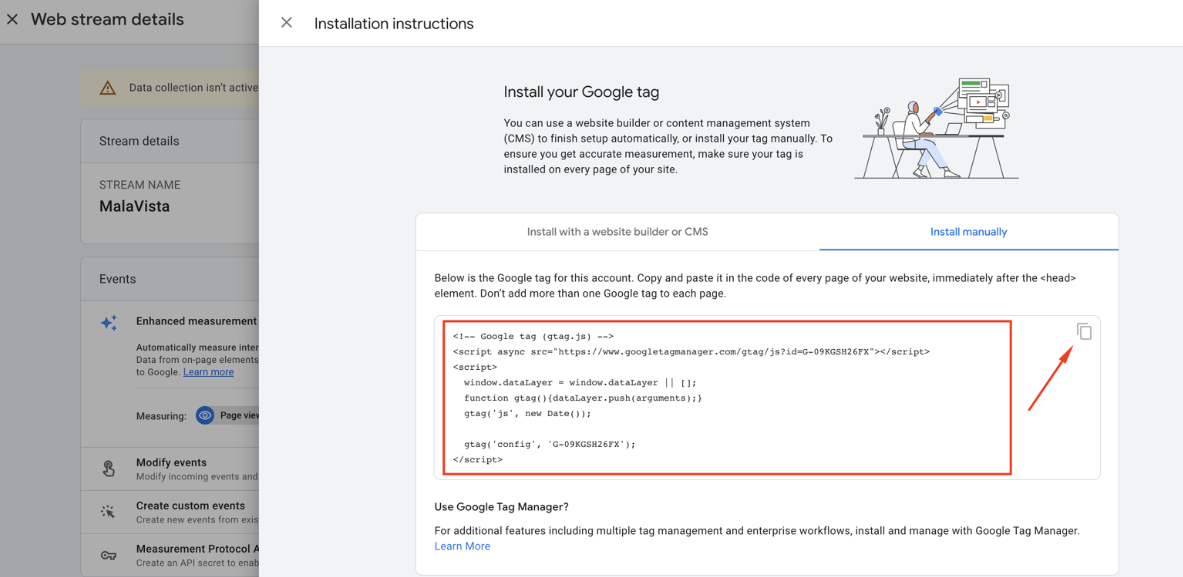Switch to Install with a website builder tab
Image resolution: width=1183 pixels, height=577 pixels.
point(617,232)
